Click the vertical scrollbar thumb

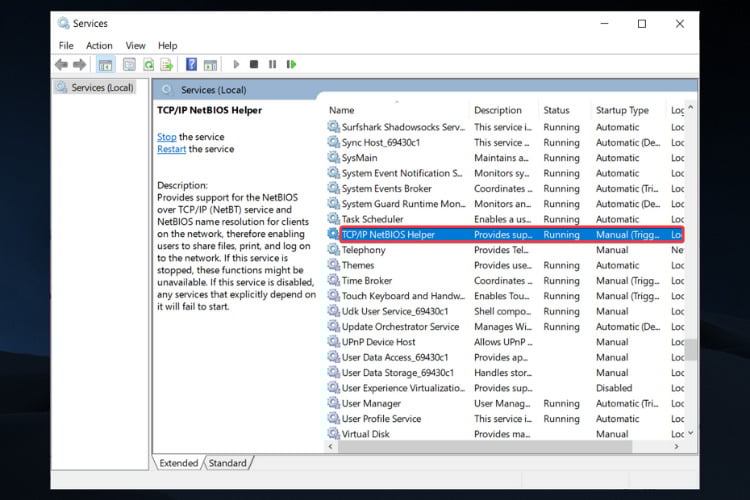click(690, 350)
